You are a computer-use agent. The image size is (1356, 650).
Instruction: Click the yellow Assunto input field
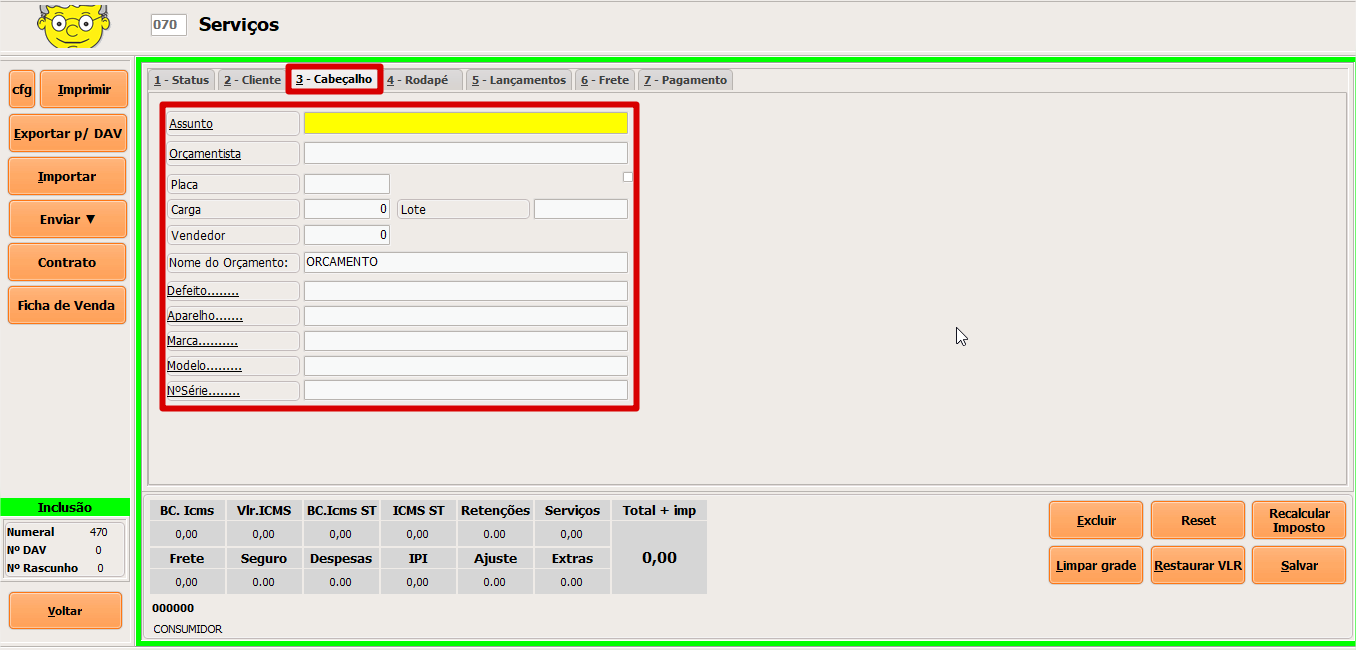(465, 123)
